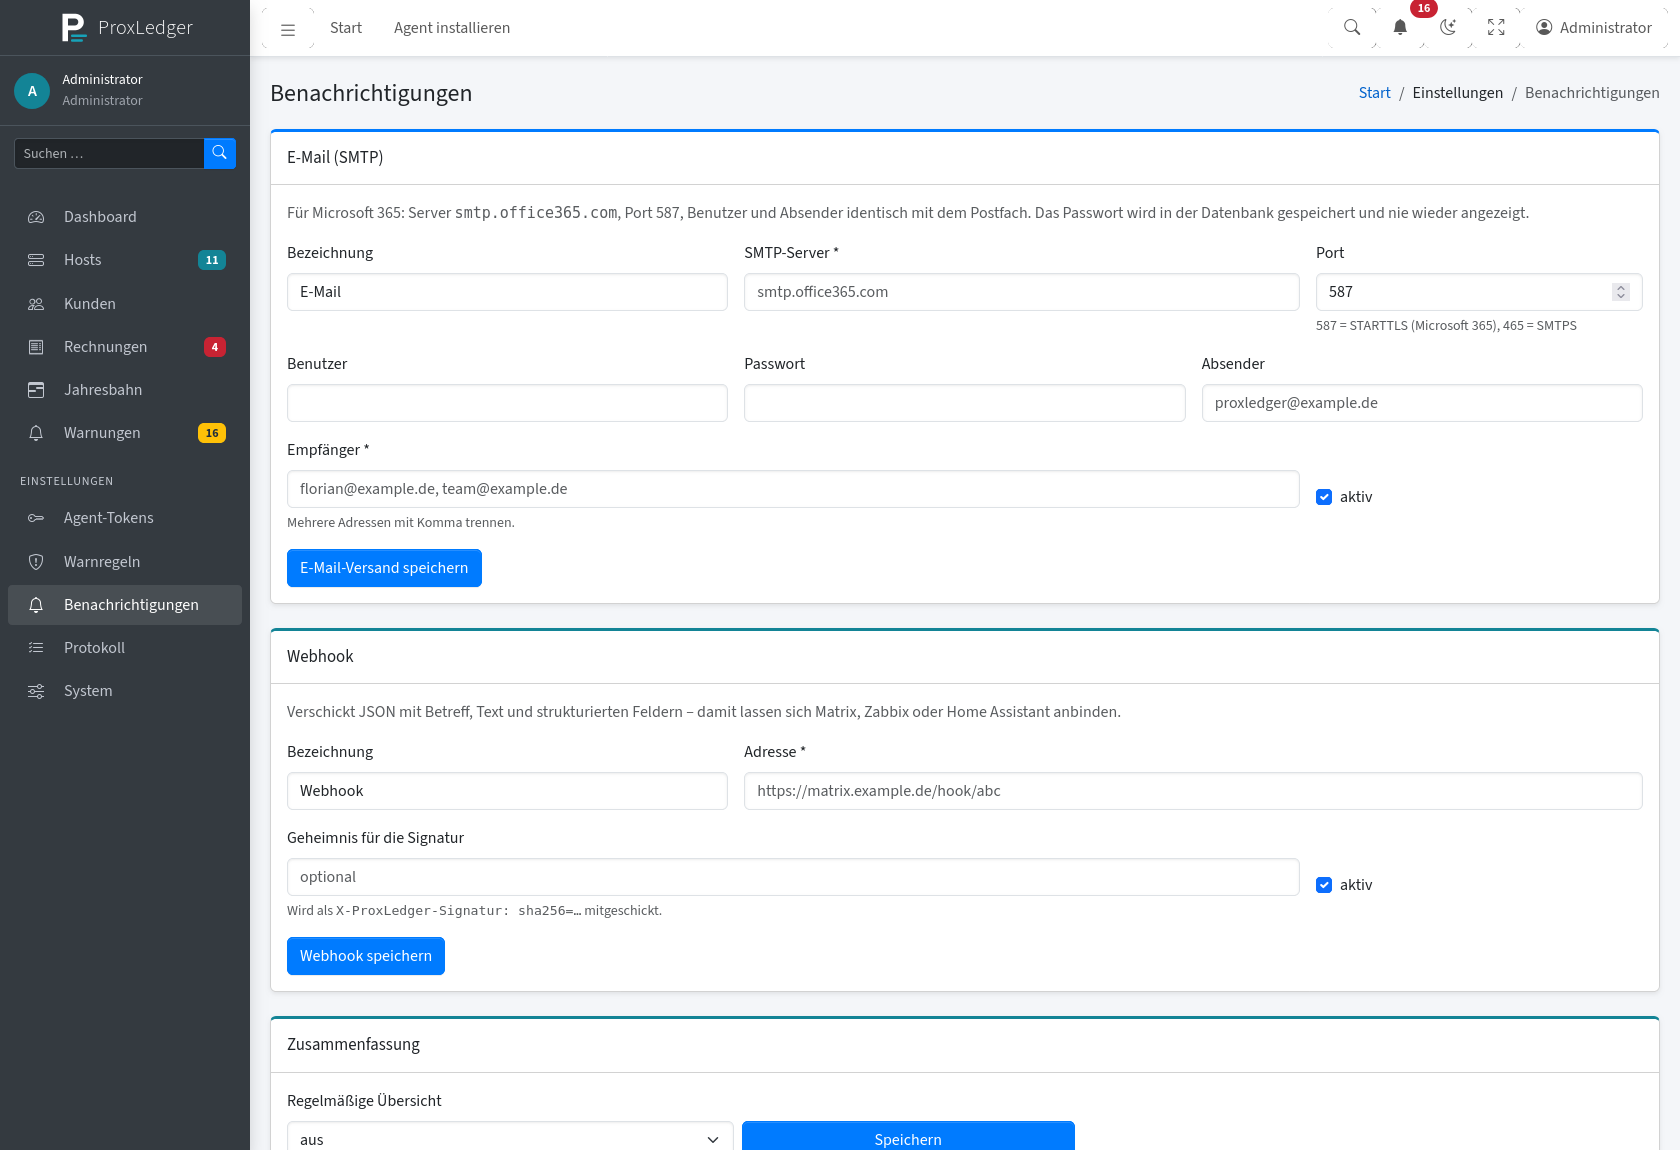
Task: Switch dark mode with the moon icon
Action: 1448,28
